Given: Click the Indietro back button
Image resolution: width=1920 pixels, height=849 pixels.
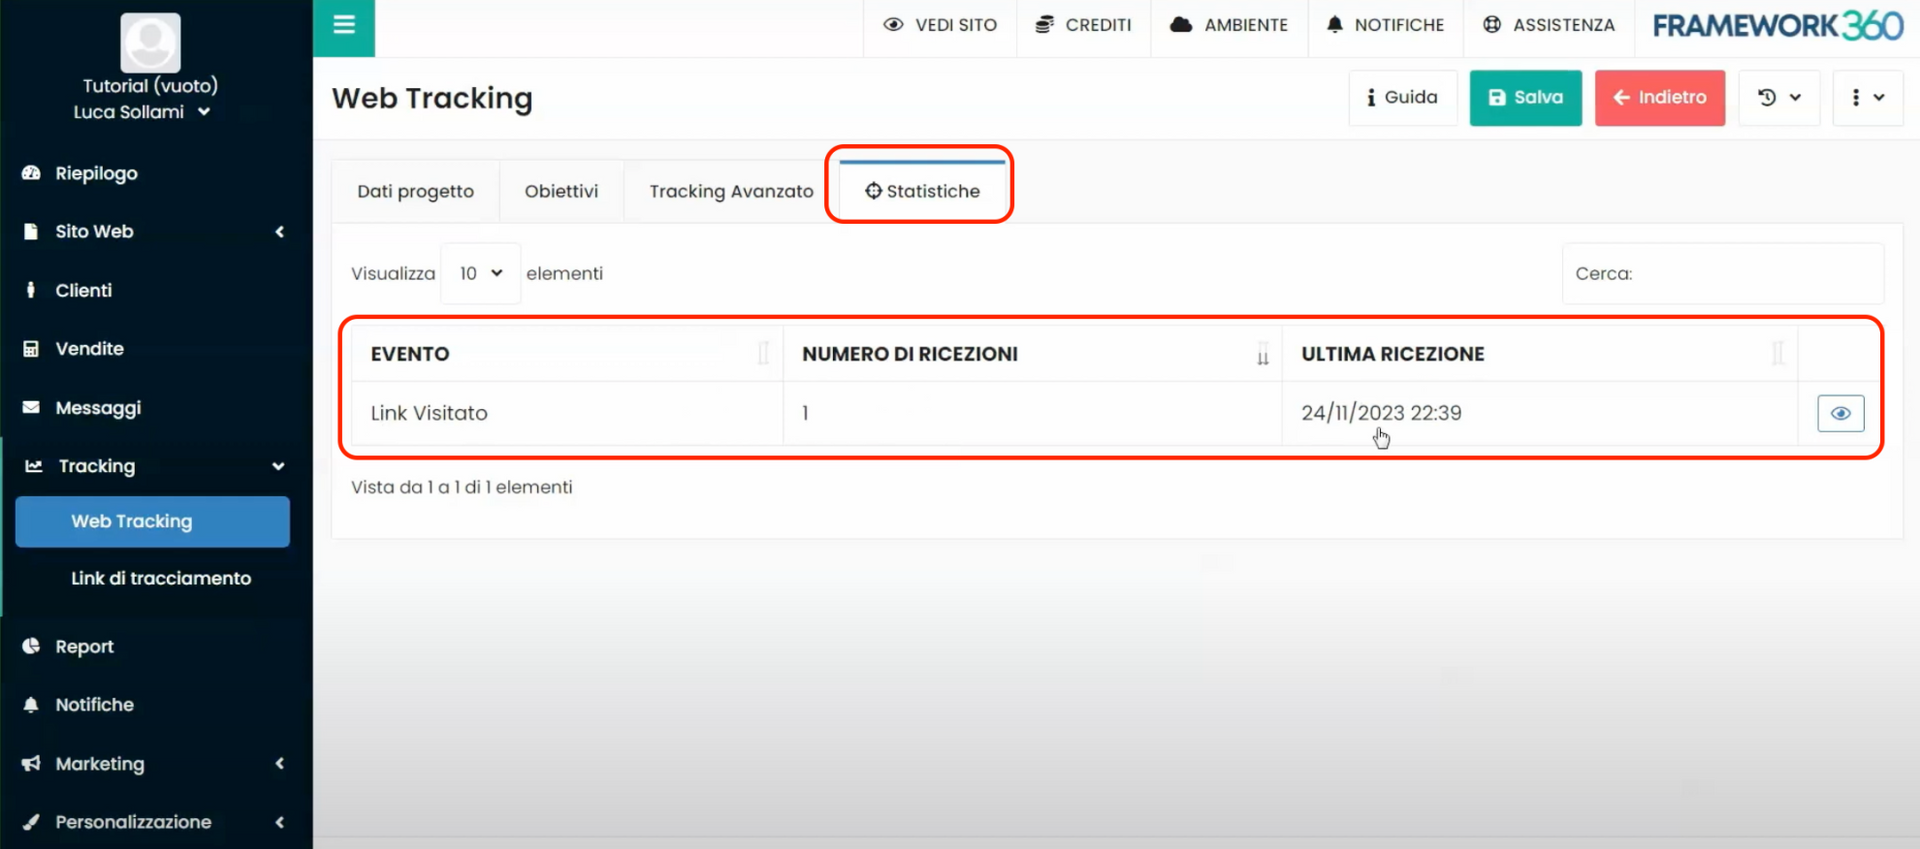Looking at the screenshot, I should coord(1659,98).
